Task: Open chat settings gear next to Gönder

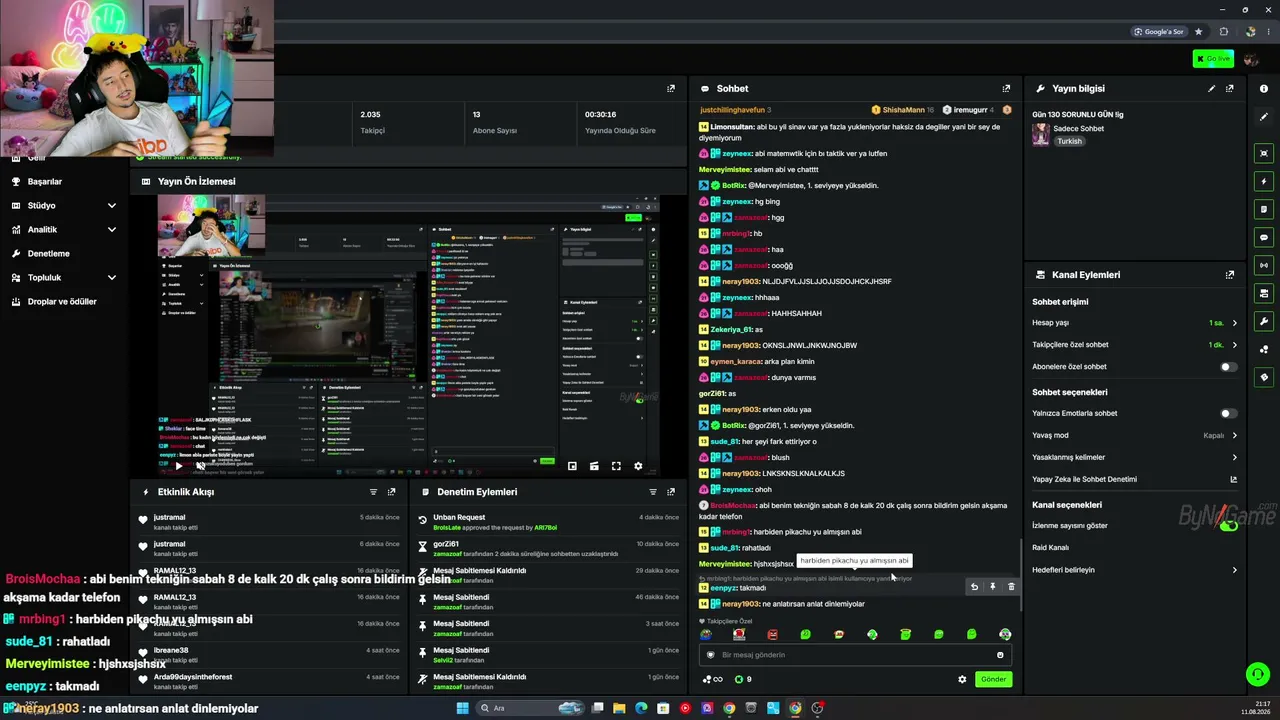Action: (962, 679)
